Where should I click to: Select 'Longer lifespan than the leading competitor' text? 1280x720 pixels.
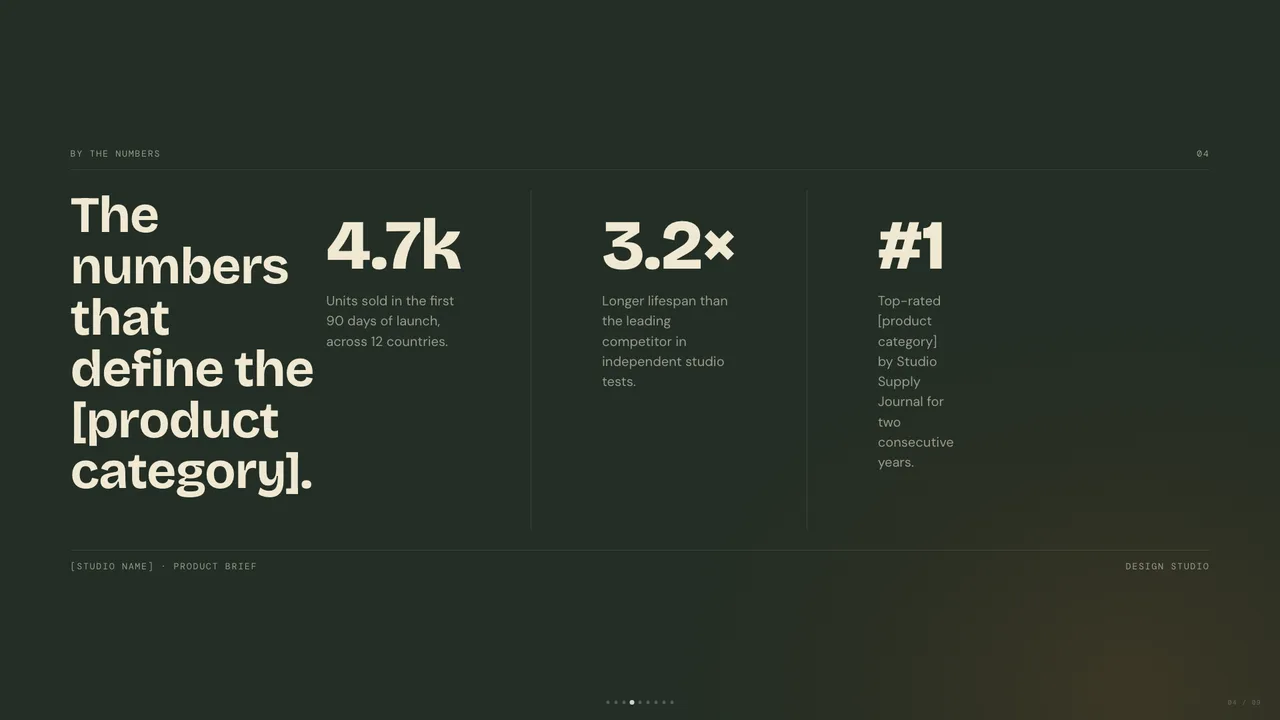point(665,341)
